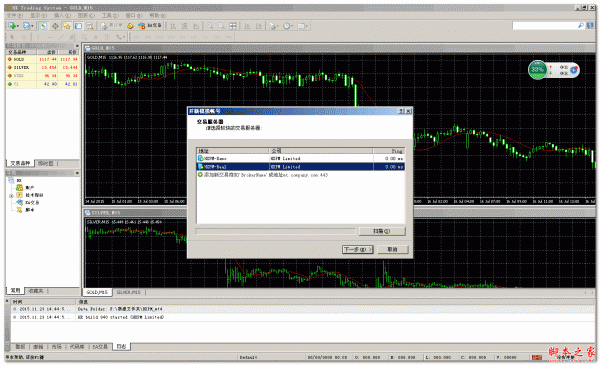Click the search magnifier icon
Screen dimensions: 600x365
pos(580,26)
